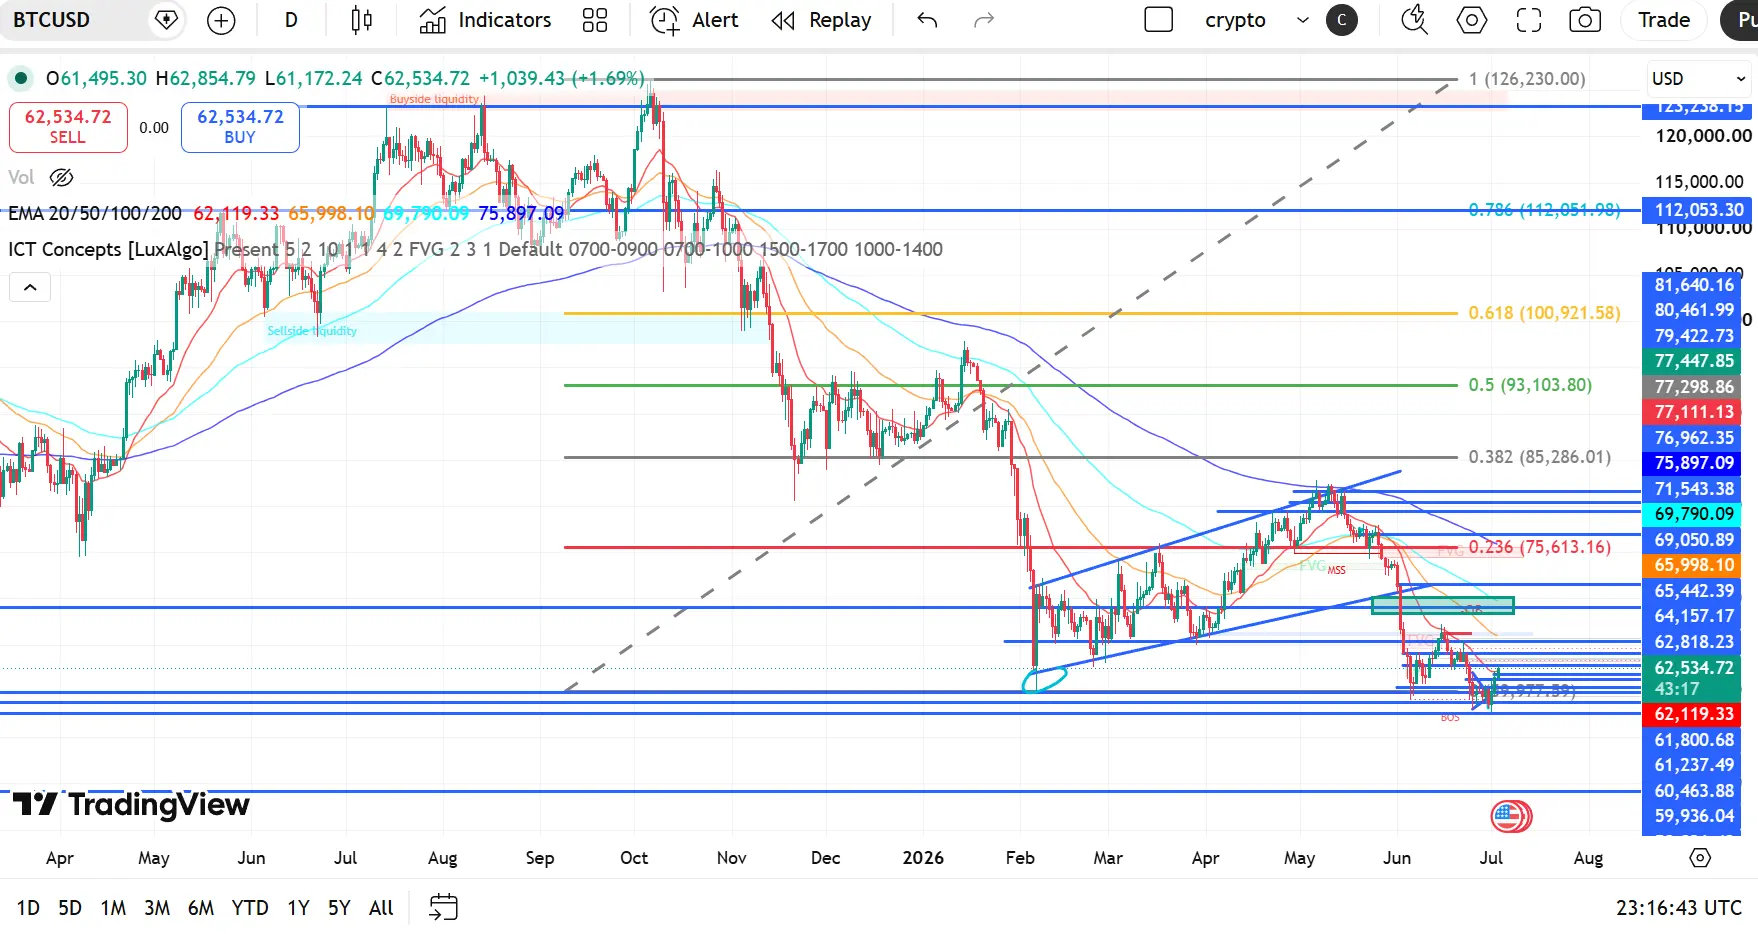Set the range to 3M
Screen dimensions: 1758x934
tap(157, 908)
